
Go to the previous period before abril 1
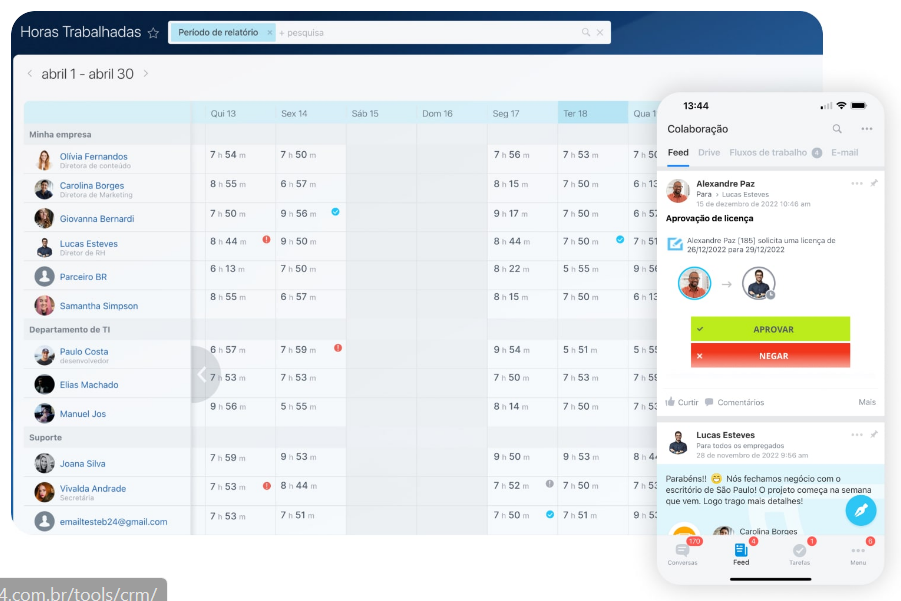tap(29, 74)
